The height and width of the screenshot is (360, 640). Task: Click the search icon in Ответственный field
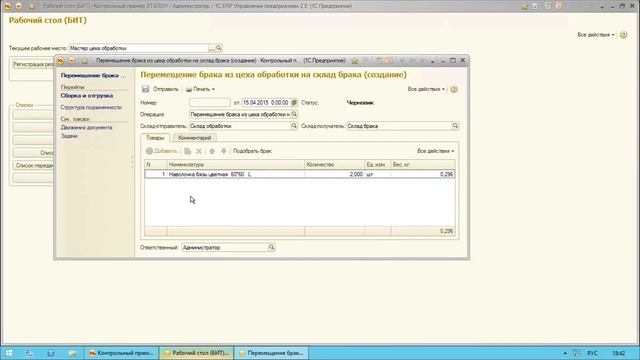coord(271,247)
